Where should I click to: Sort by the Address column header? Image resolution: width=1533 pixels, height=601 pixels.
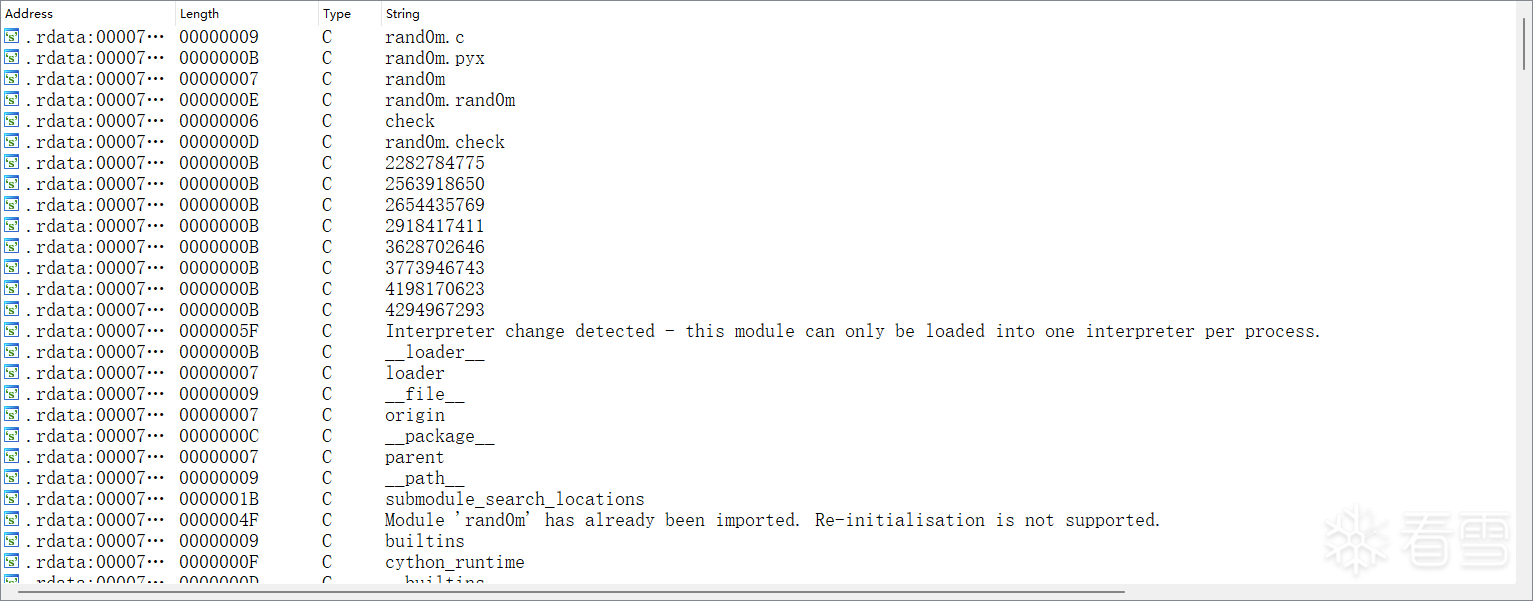click(30, 14)
